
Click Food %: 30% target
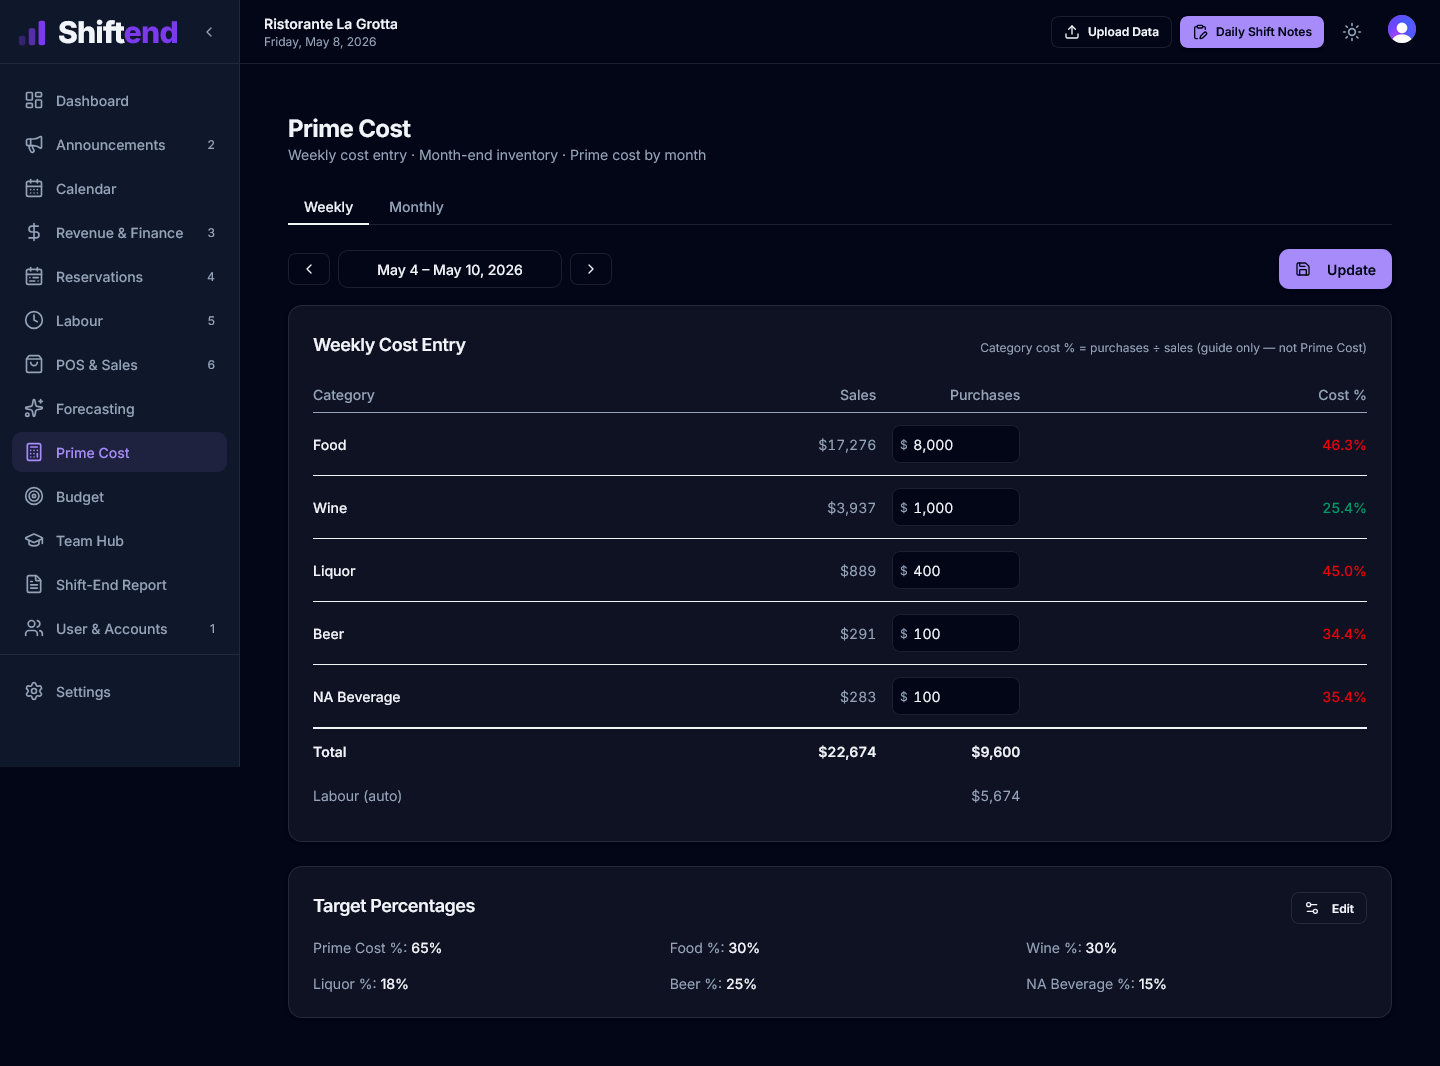point(715,948)
